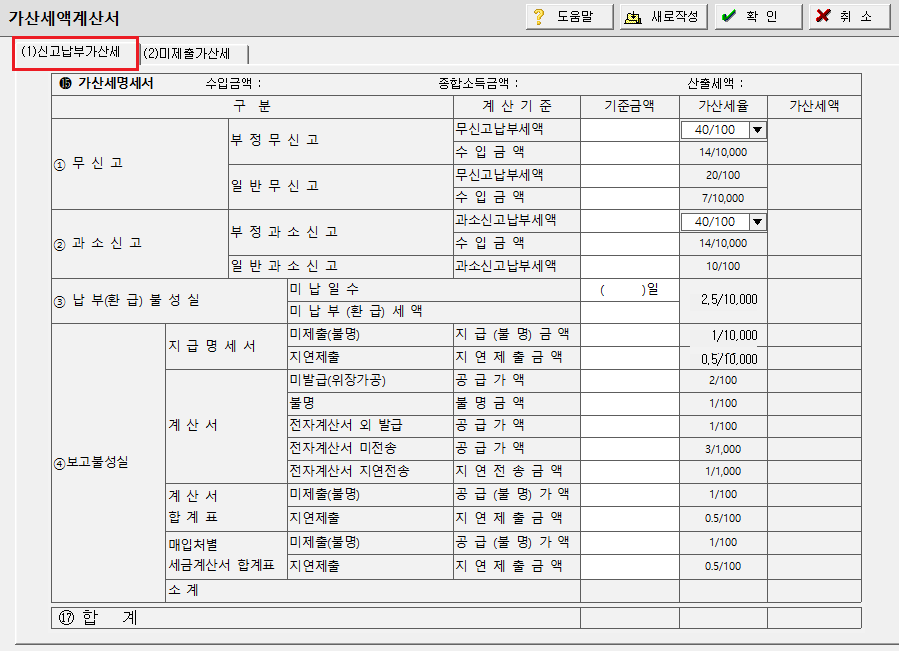The image size is (899, 651).
Task: Click the 새로작성 button
Action: [x=663, y=17]
